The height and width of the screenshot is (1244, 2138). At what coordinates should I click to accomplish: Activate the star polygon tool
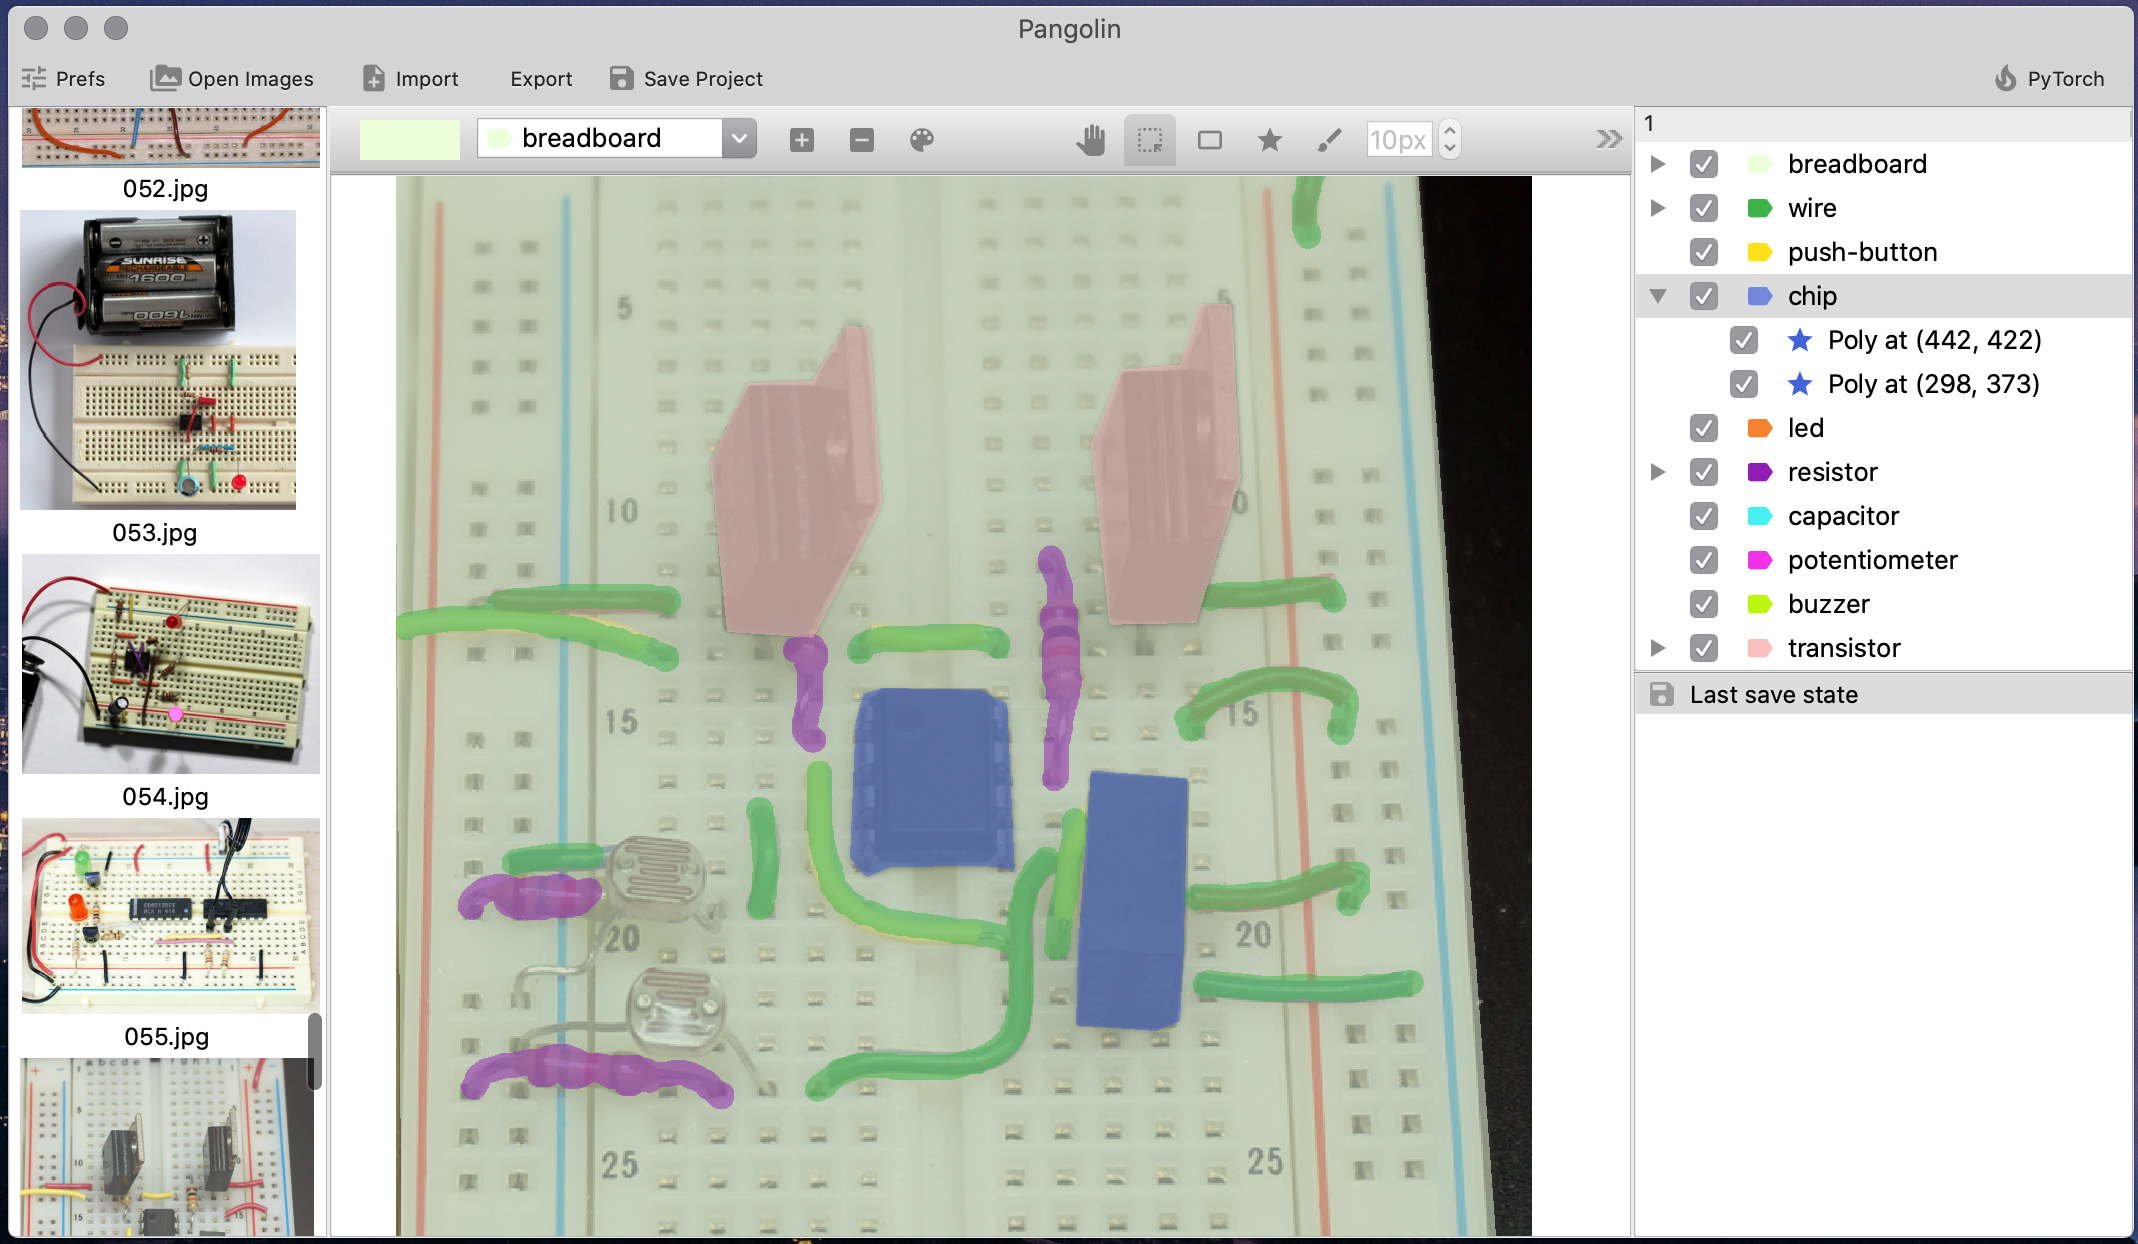pyautogui.click(x=1270, y=140)
